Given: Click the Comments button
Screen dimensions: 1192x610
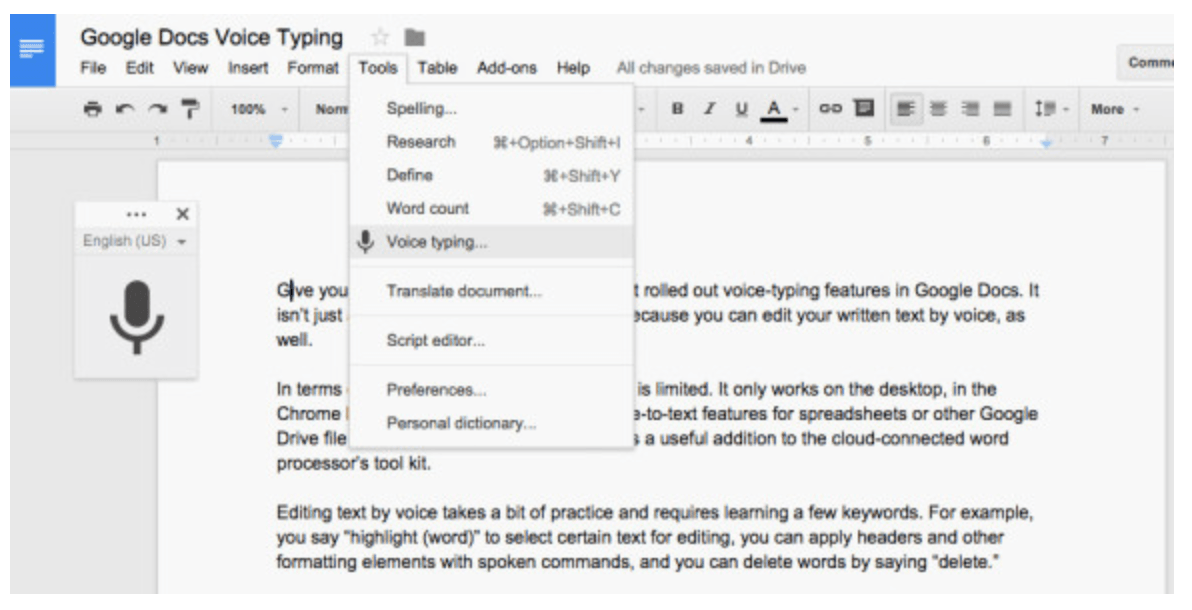Looking at the screenshot, I should coord(1146,62).
